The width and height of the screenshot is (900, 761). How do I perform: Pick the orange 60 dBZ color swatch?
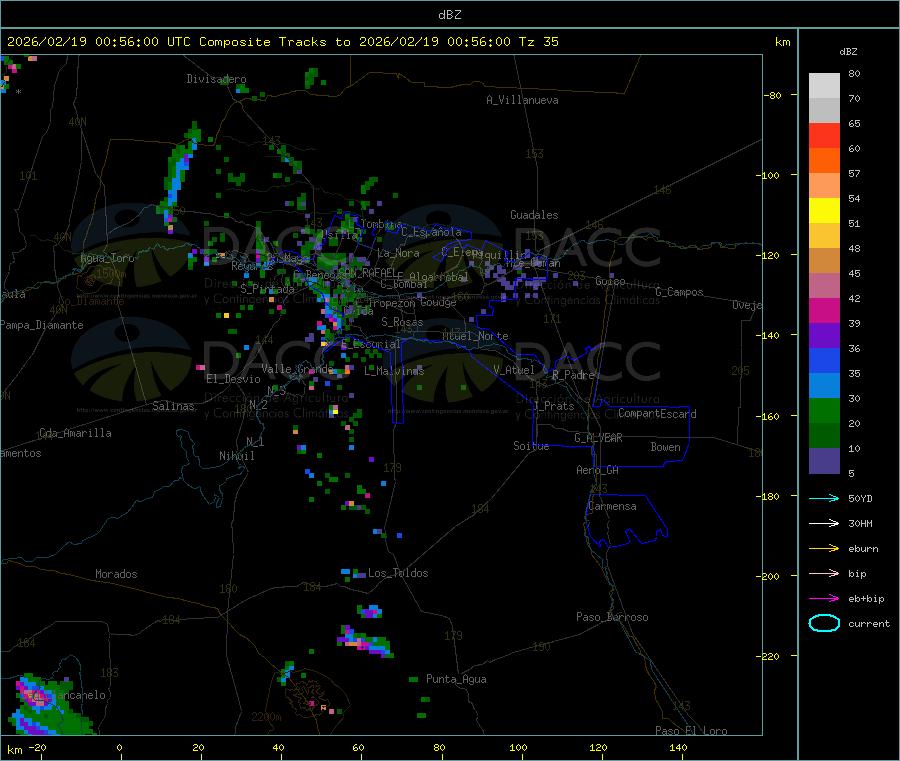(x=824, y=161)
